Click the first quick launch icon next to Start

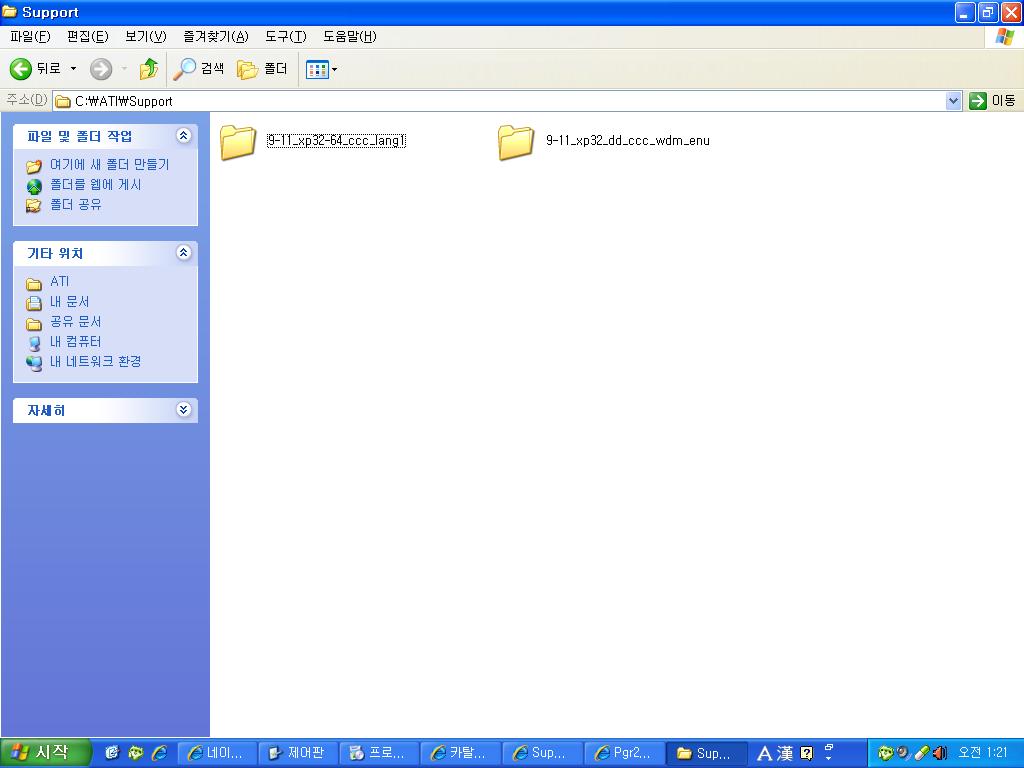click(x=112, y=753)
